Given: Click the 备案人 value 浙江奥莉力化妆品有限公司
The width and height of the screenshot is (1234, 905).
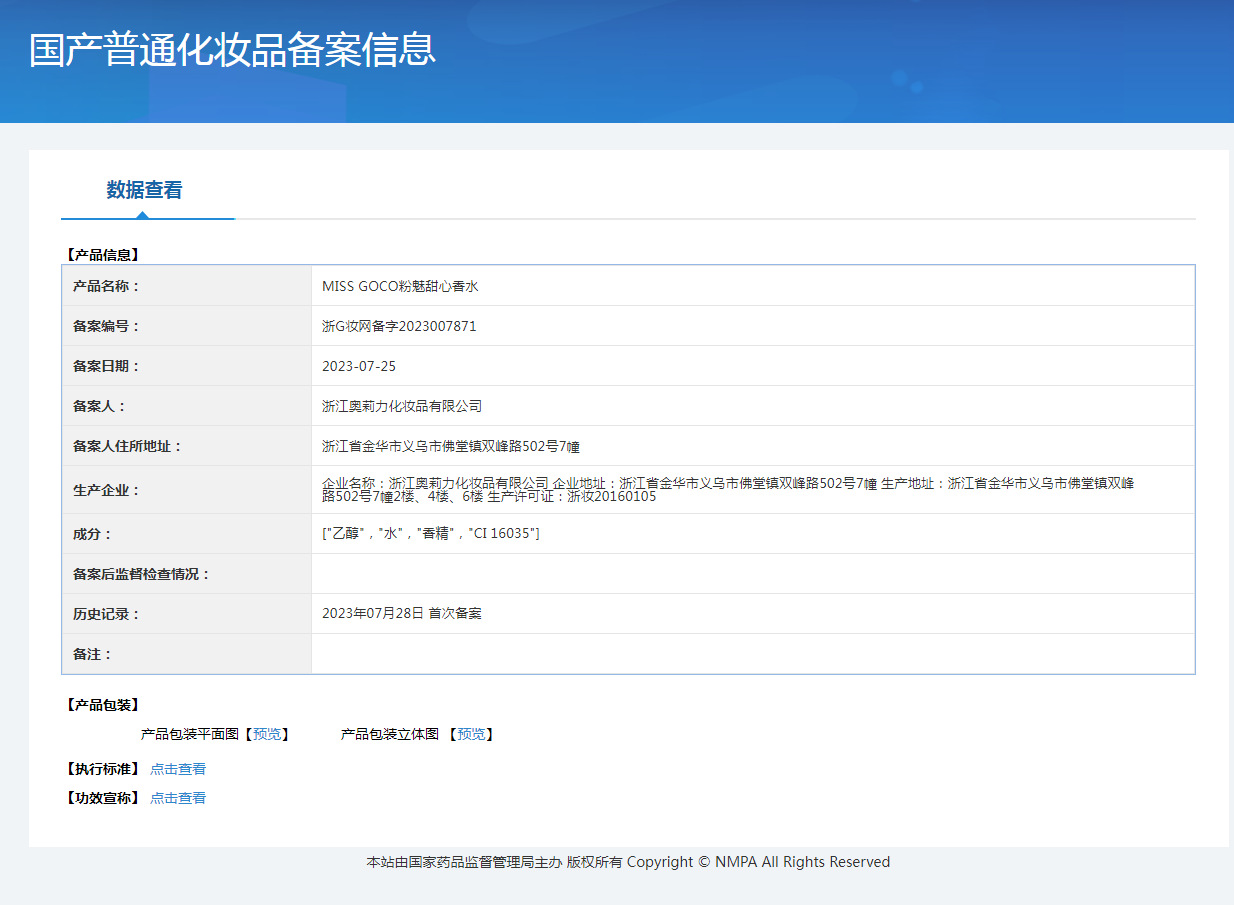Looking at the screenshot, I should click(x=402, y=406).
